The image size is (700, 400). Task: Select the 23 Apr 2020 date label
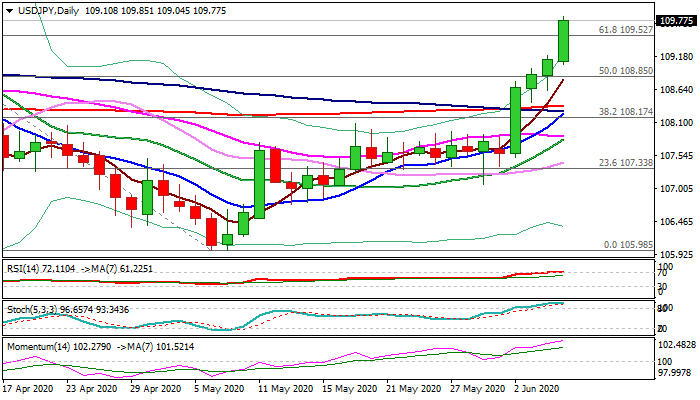92,389
